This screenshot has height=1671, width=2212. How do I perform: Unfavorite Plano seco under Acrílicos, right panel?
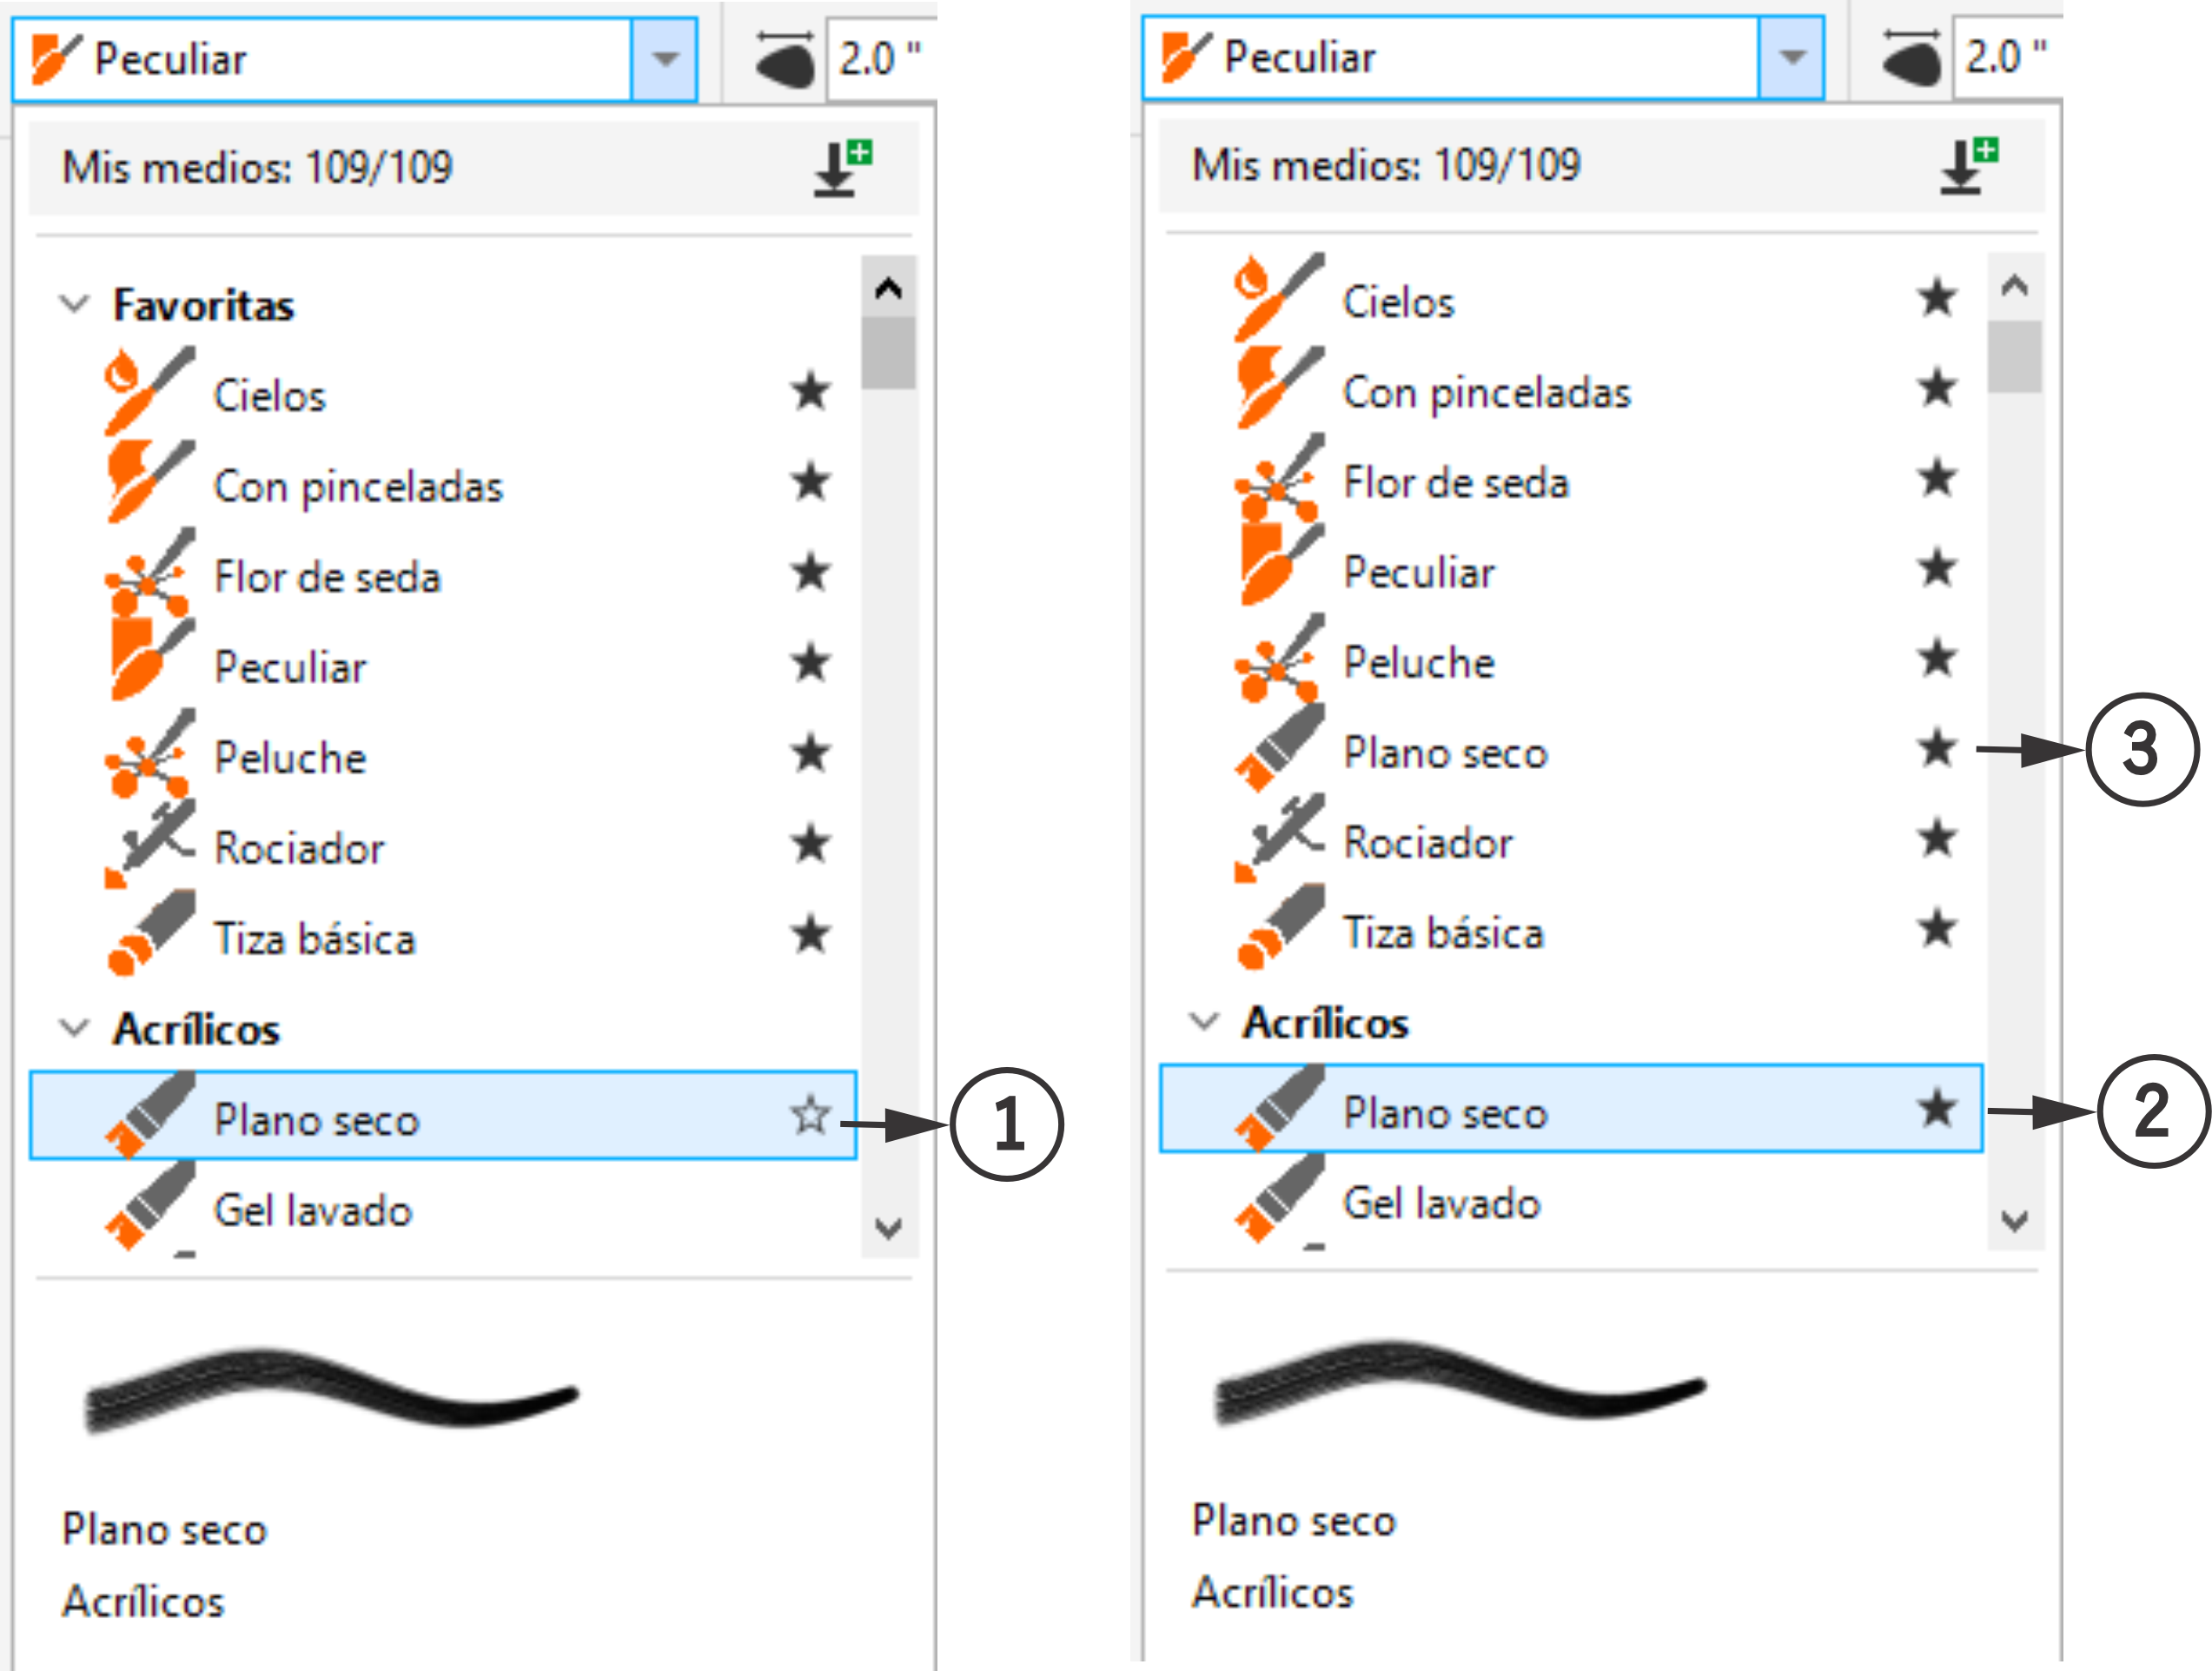1937,1108
